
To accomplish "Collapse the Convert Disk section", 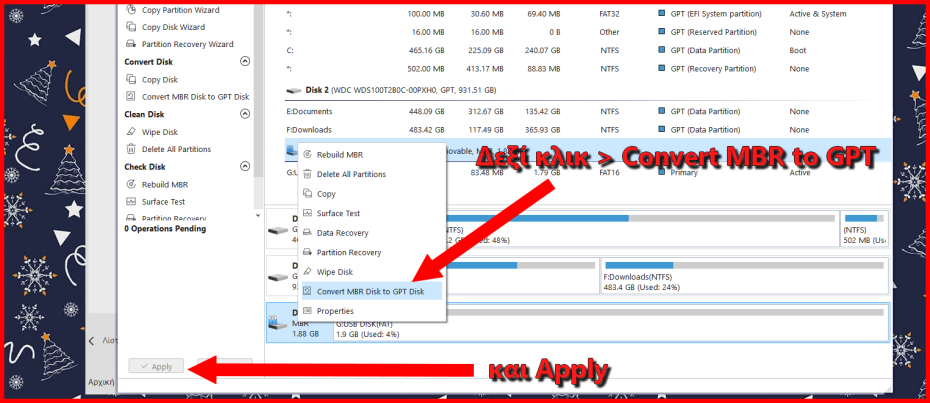I will (x=245, y=61).
